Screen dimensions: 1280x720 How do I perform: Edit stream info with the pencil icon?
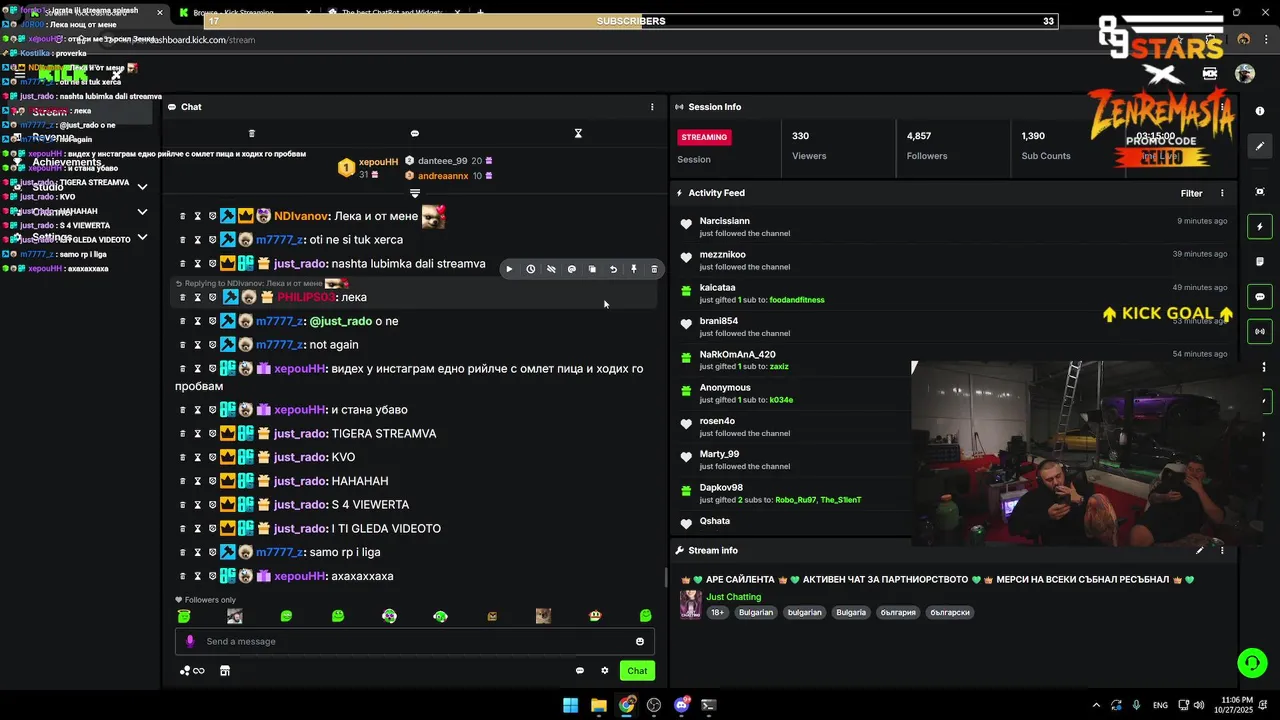(x=1199, y=550)
